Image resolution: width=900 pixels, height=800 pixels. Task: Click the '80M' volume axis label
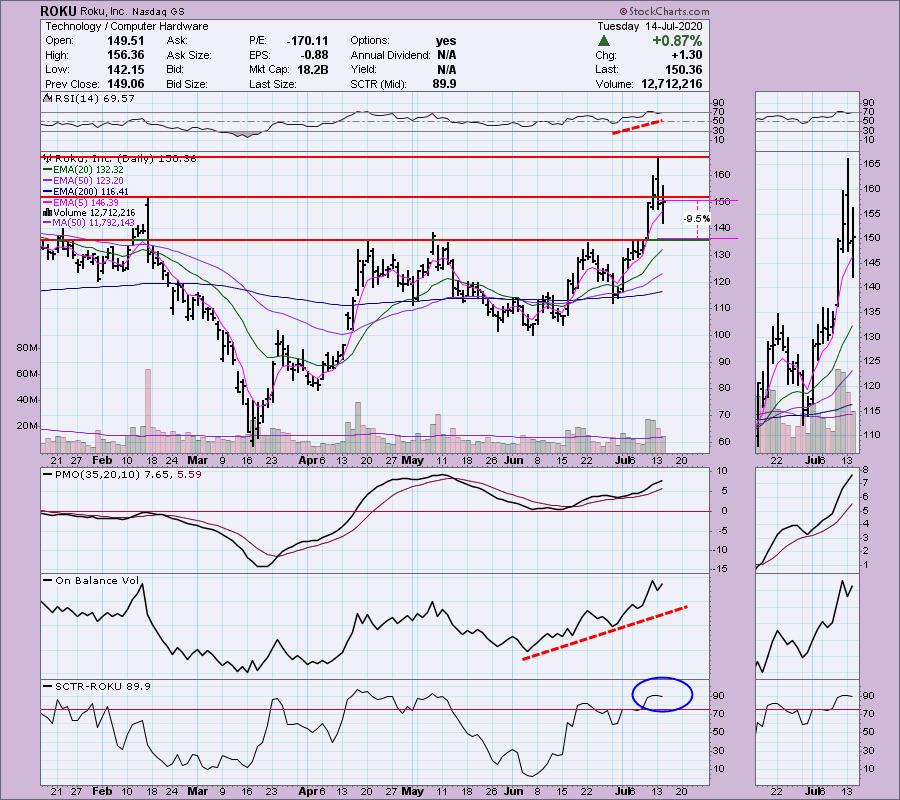(x=27, y=348)
